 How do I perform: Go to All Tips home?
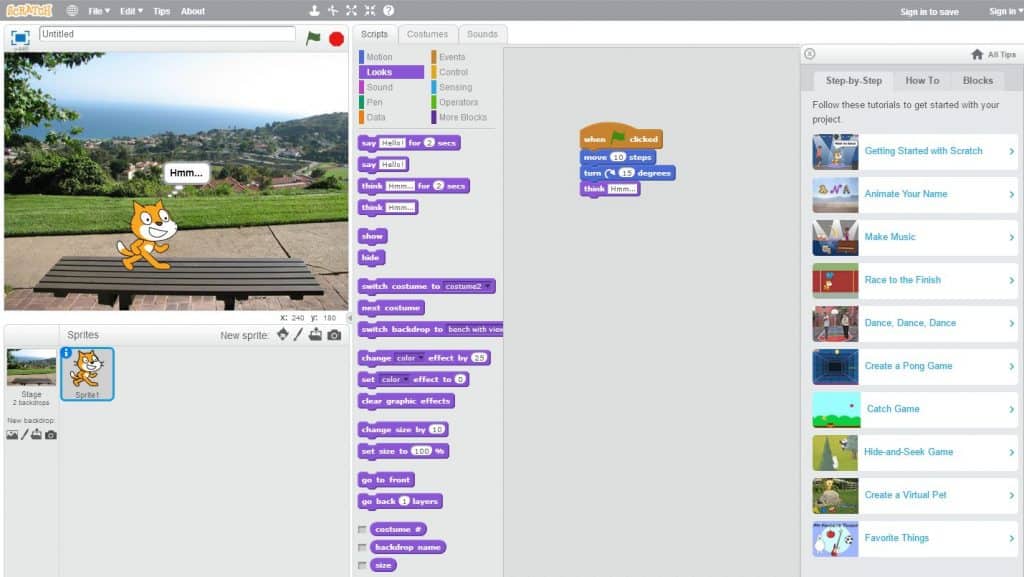pyautogui.click(x=993, y=55)
